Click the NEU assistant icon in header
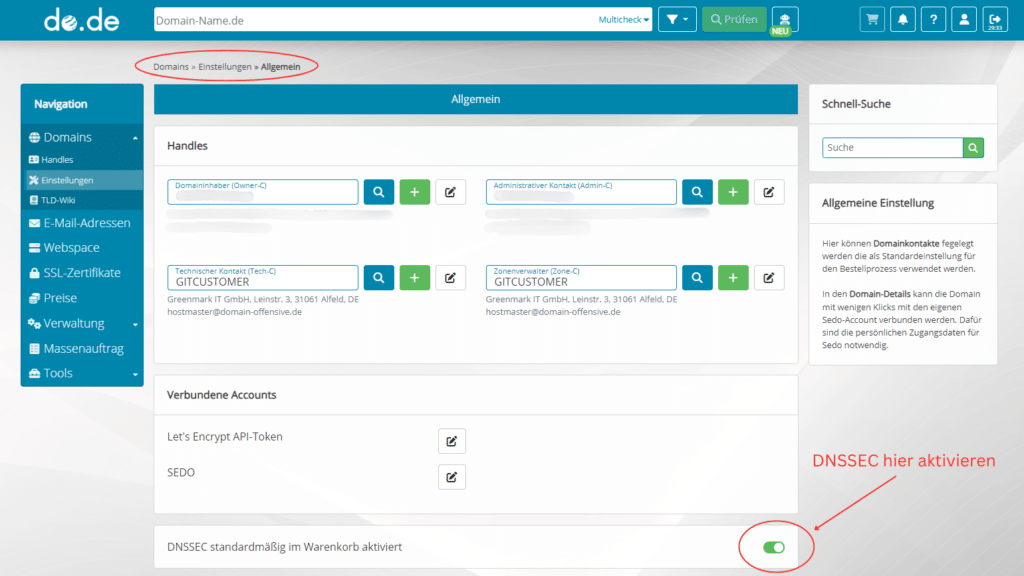Screen dimensions: 1024x576 coord(784,20)
